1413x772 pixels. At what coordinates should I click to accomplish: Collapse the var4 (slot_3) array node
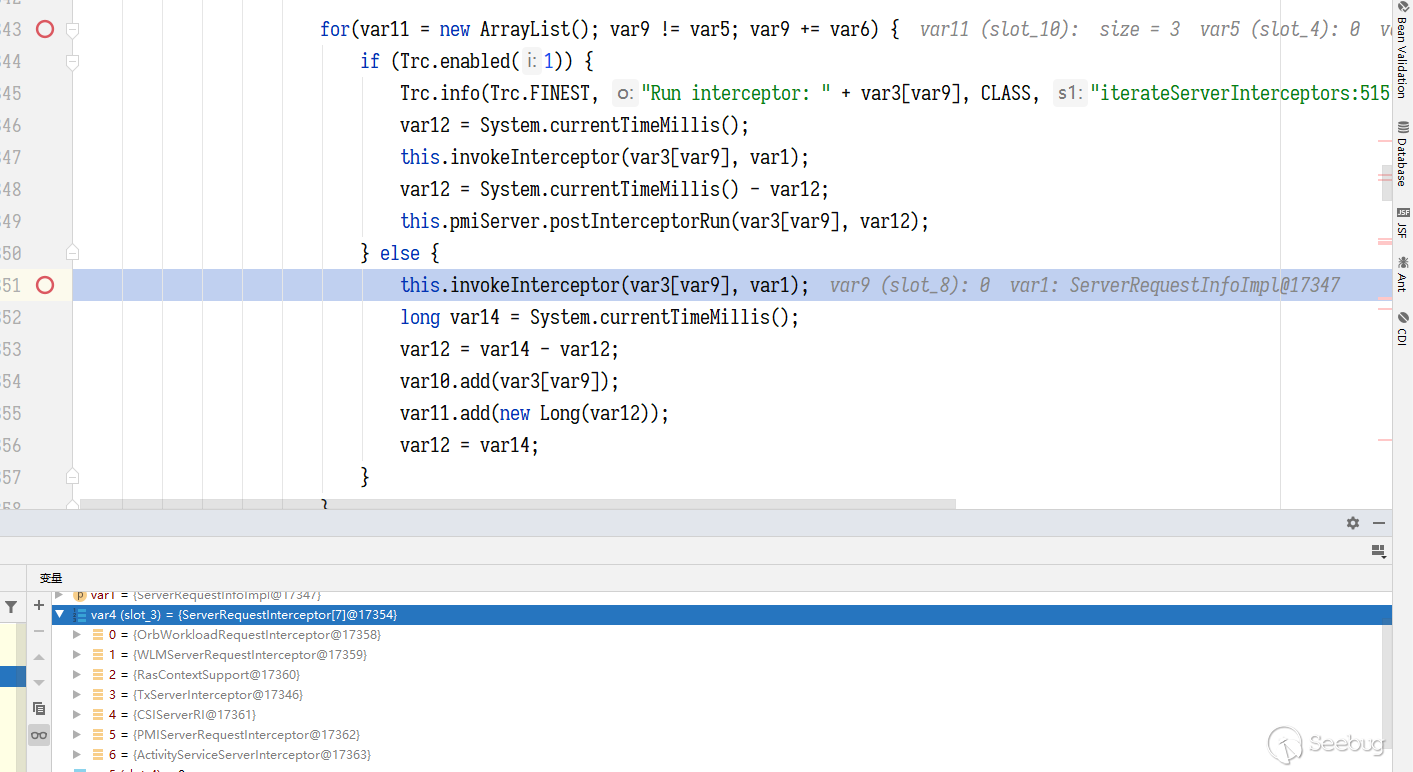pyautogui.click(x=60, y=615)
